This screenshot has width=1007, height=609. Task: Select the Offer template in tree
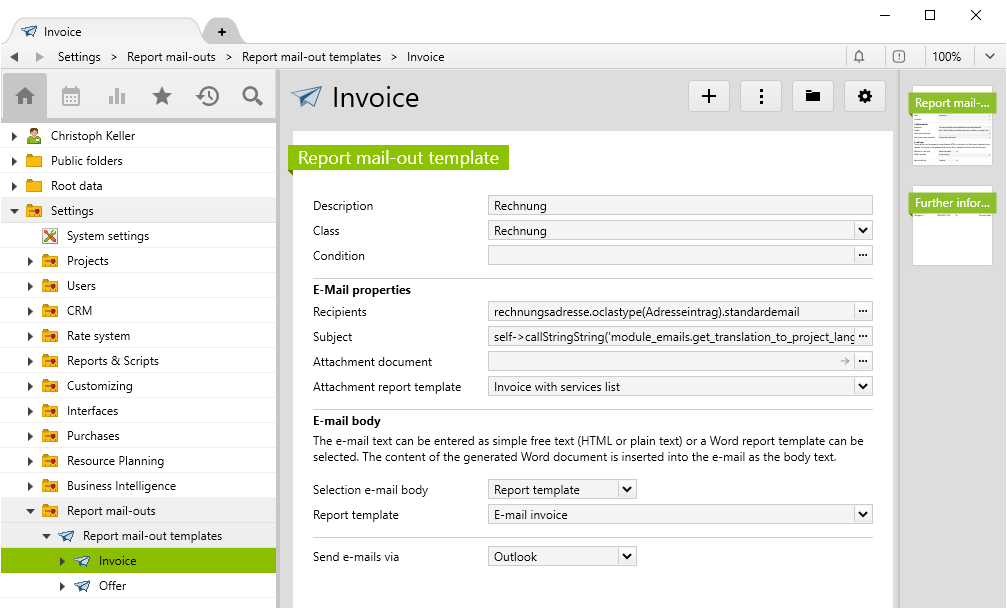[112, 586]
